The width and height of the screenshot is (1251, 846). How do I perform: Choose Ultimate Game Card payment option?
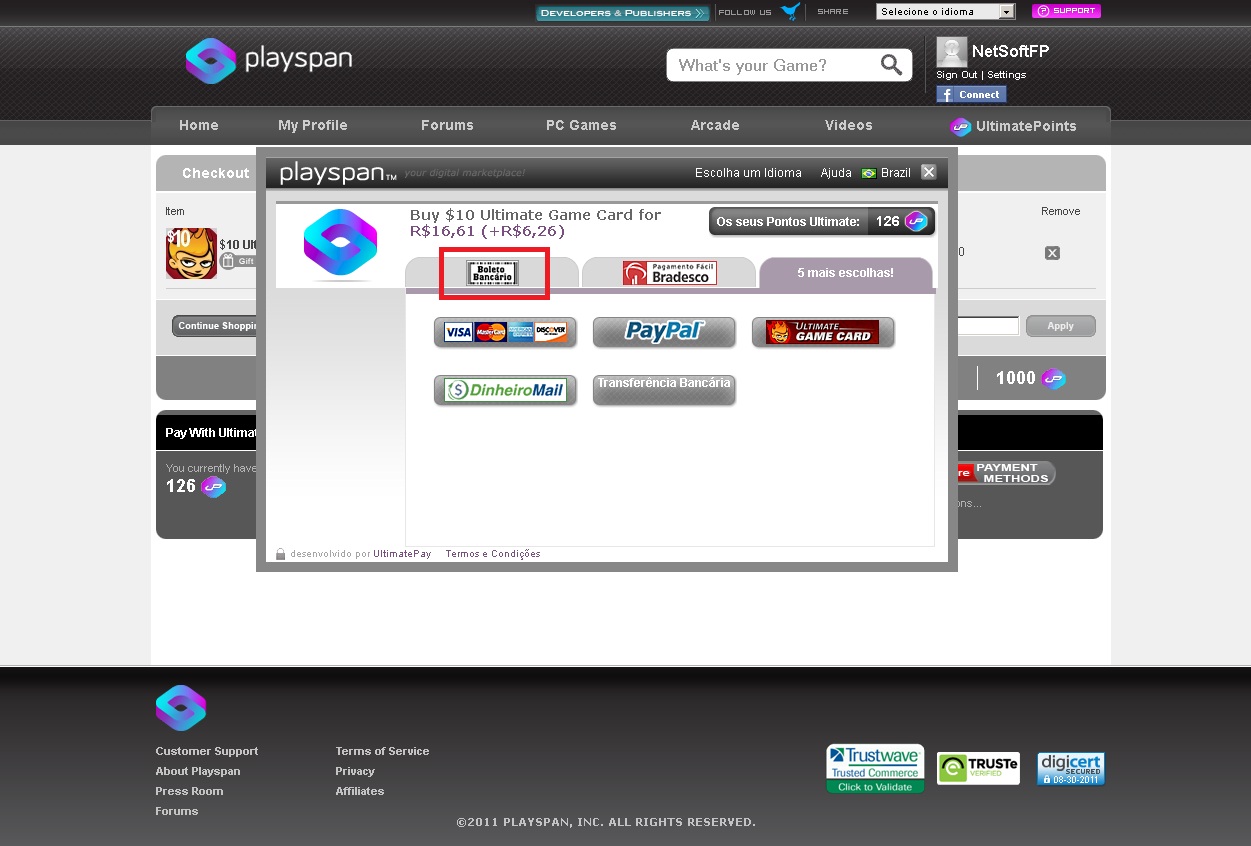pos(823,332)
